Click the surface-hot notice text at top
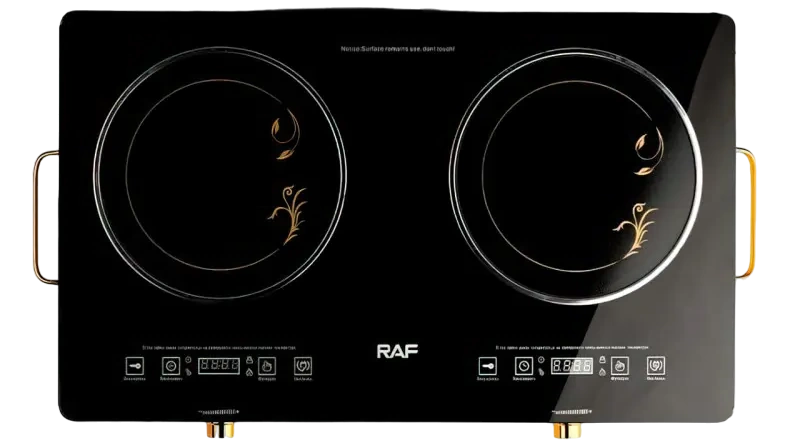 coord(397,49)
